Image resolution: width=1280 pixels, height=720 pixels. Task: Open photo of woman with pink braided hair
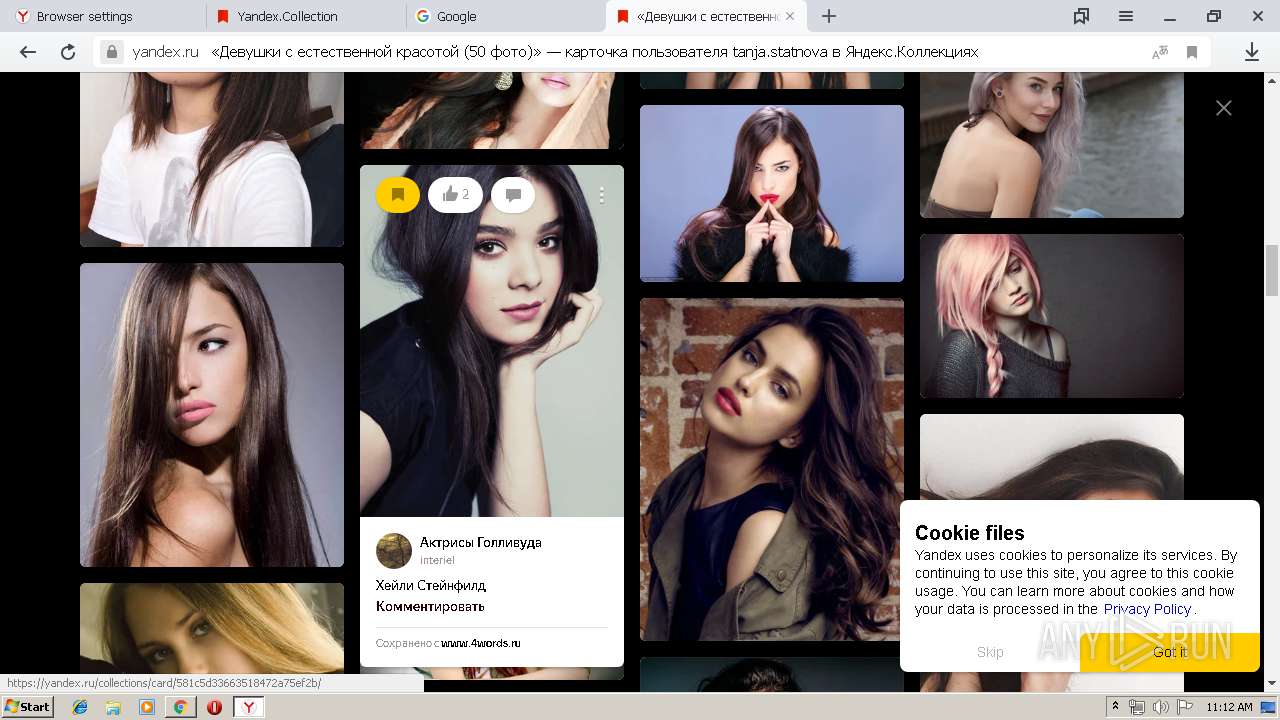pos(1052,316)
